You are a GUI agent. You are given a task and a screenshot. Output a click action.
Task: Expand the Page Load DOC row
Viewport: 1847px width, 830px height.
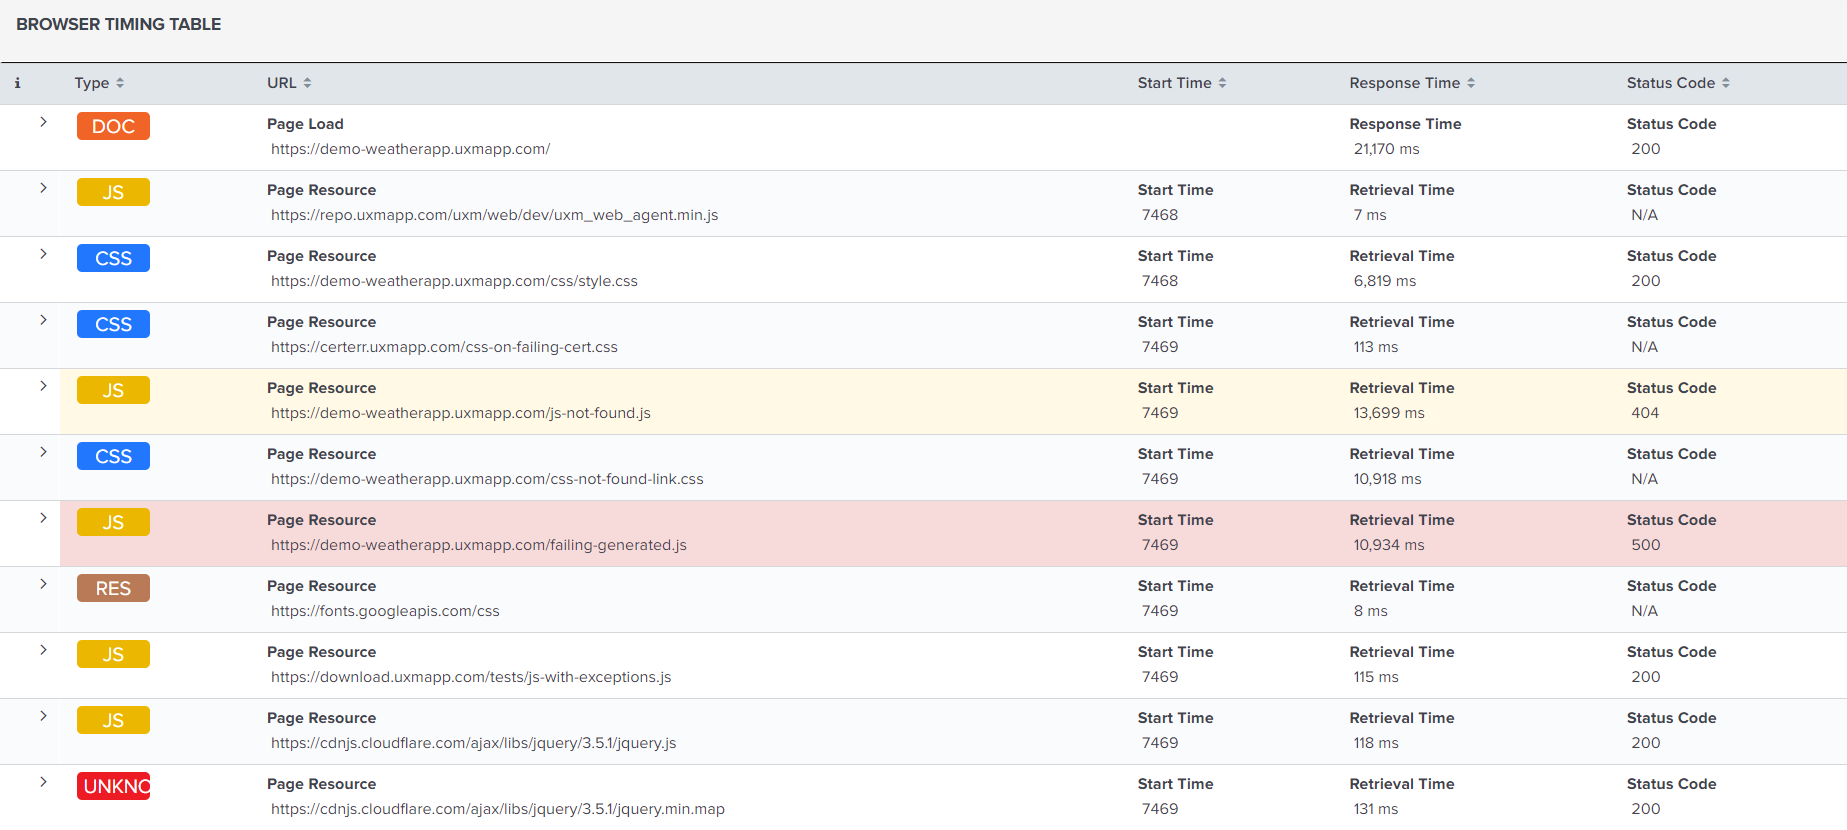point(43,122)
